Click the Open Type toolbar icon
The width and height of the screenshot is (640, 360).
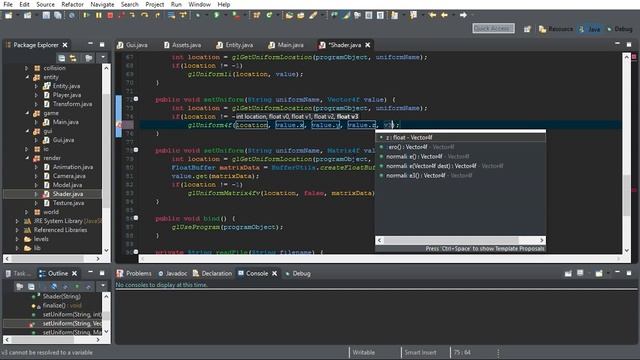pos(289,15)
